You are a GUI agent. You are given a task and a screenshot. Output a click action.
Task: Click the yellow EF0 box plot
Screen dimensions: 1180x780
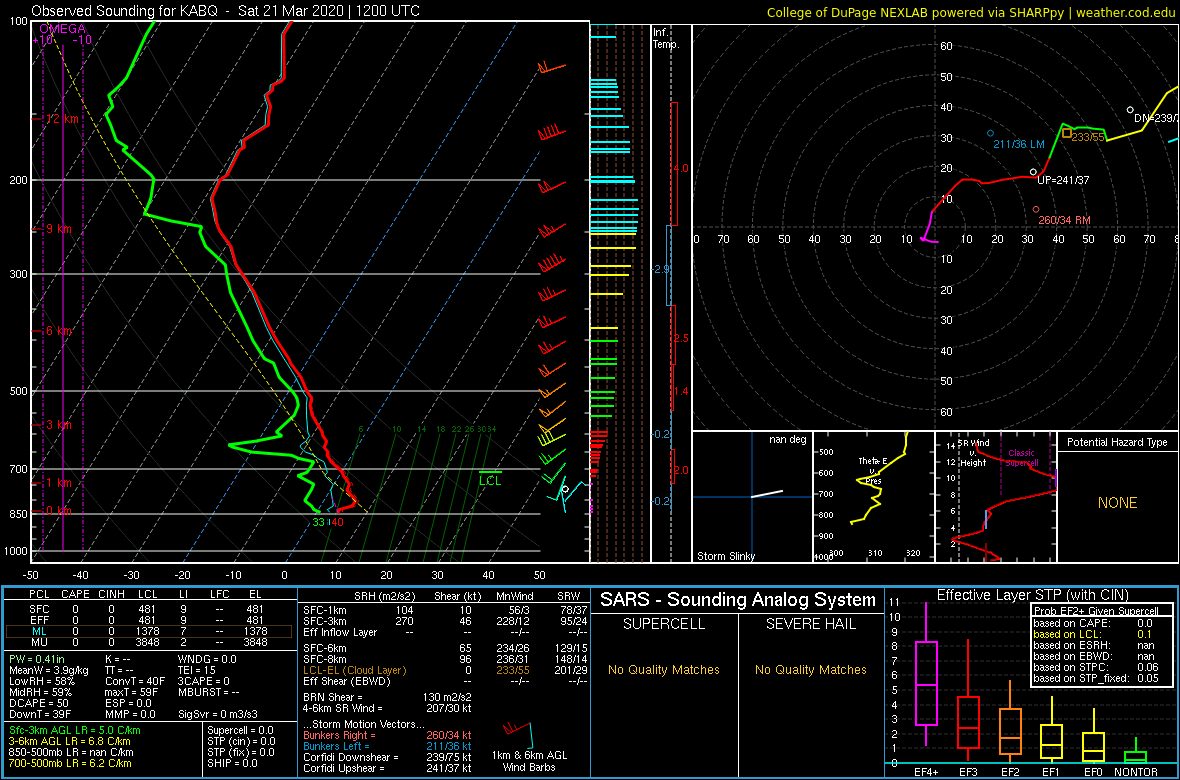pos(1095,735)
